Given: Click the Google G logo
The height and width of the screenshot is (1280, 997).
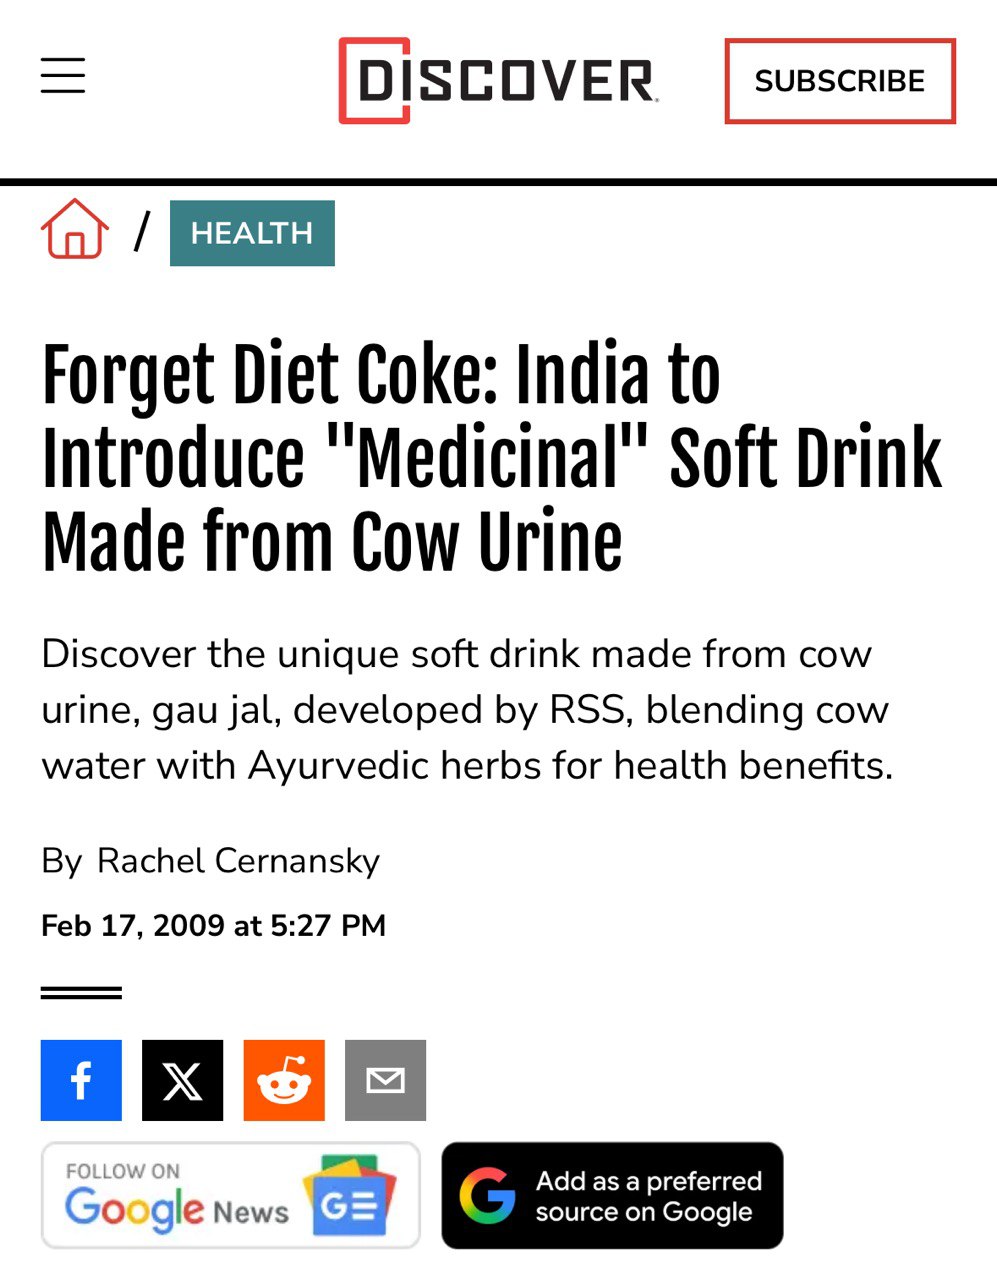Looking at the screenshot, I should (x=487, y=1196).
